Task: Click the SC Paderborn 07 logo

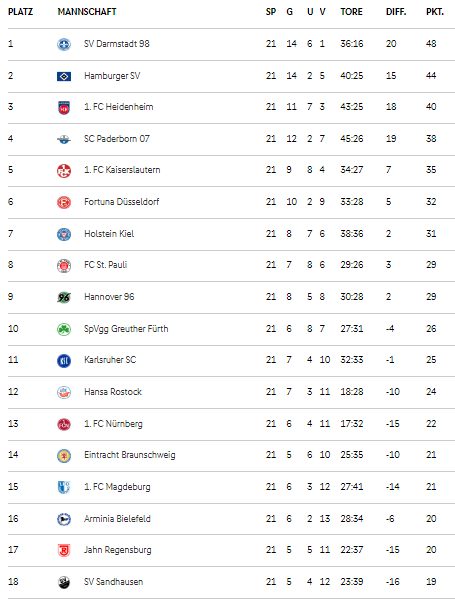Action: (64, 139)
